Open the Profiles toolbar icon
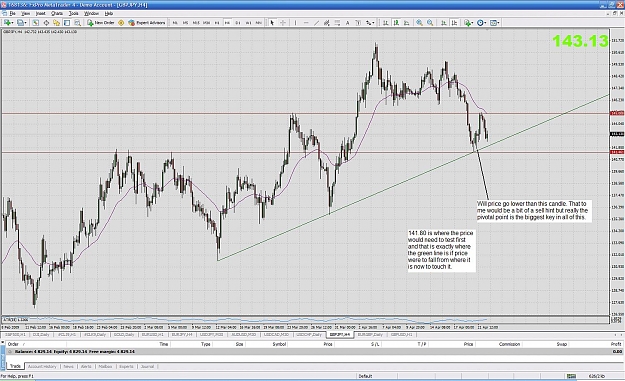Viewport: 625px width, 381px height. 22,23
